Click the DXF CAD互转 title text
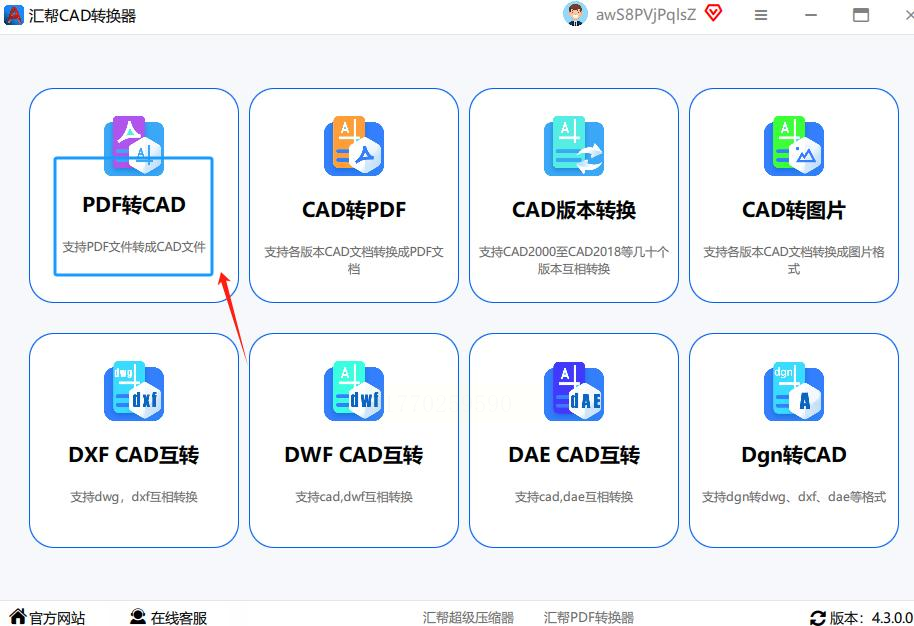The height and width of the screenshot is (626, 914). click(x=133, y=455)
